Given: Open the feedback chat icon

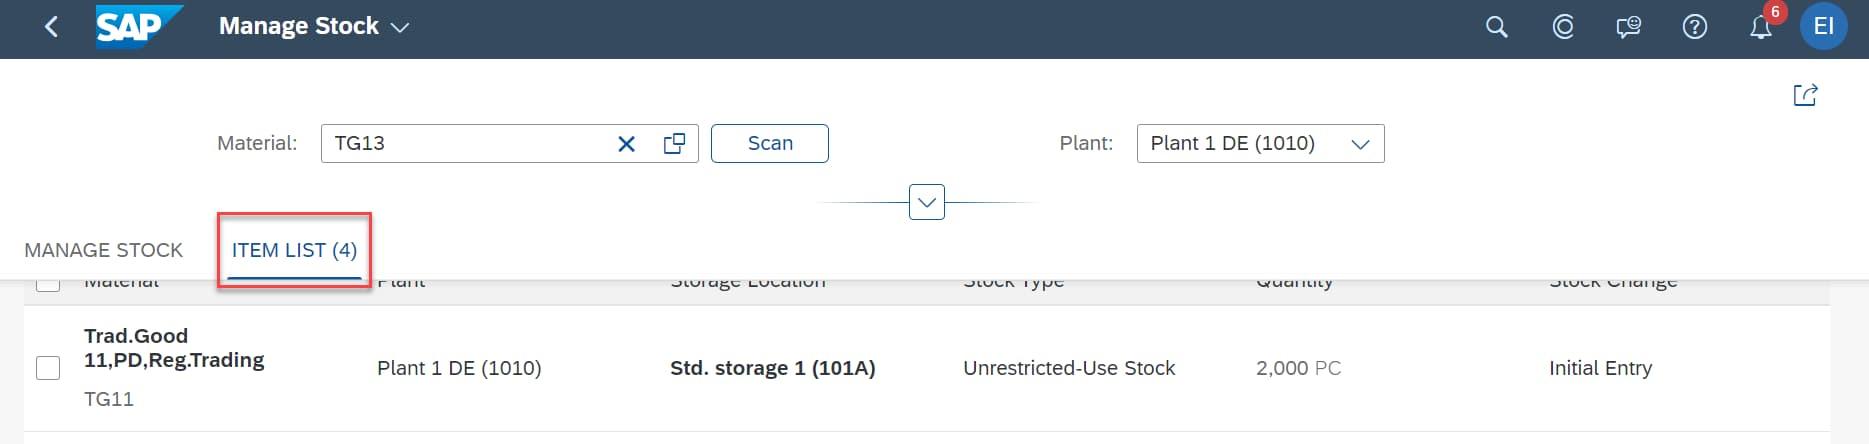Looking at the screenshot, I should [1628, 27].
